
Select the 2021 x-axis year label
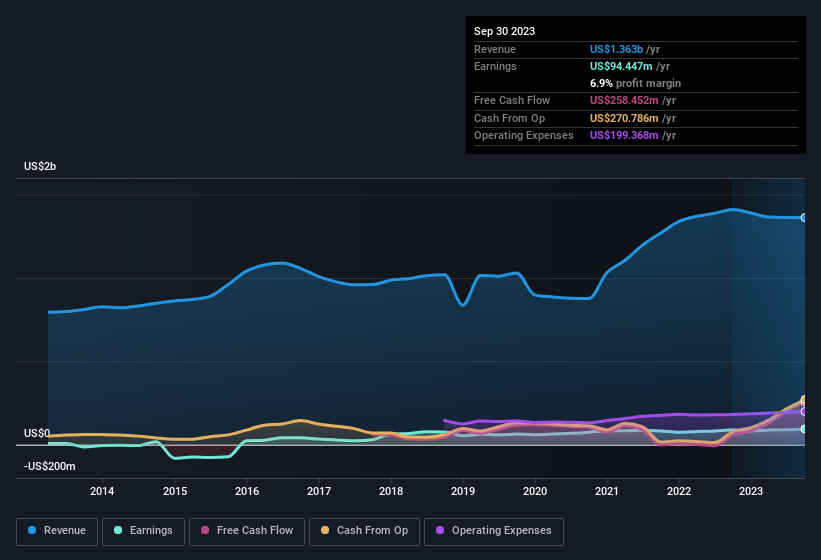[606, 491]
